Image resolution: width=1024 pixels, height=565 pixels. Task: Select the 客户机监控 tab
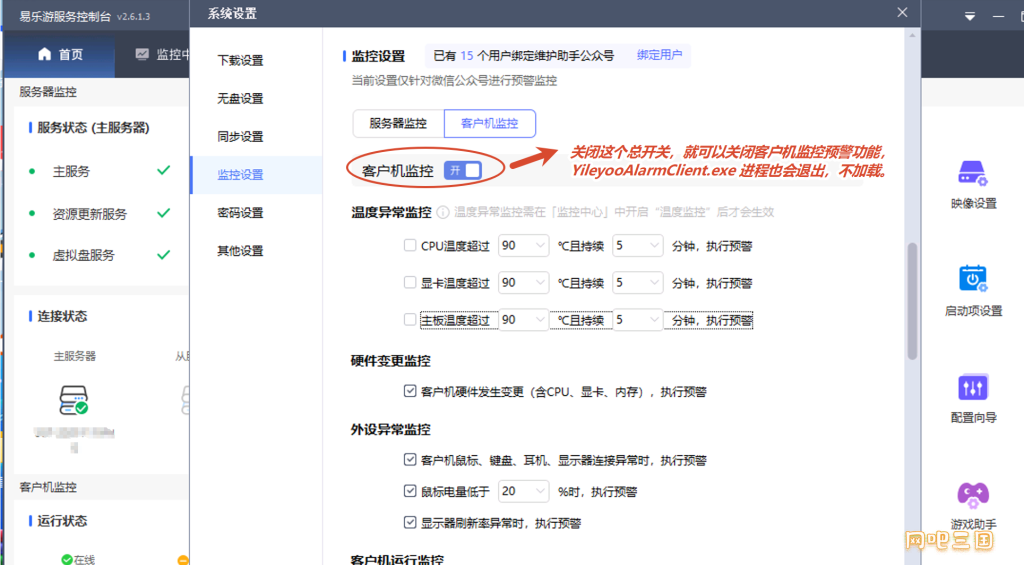pos(490,123)
